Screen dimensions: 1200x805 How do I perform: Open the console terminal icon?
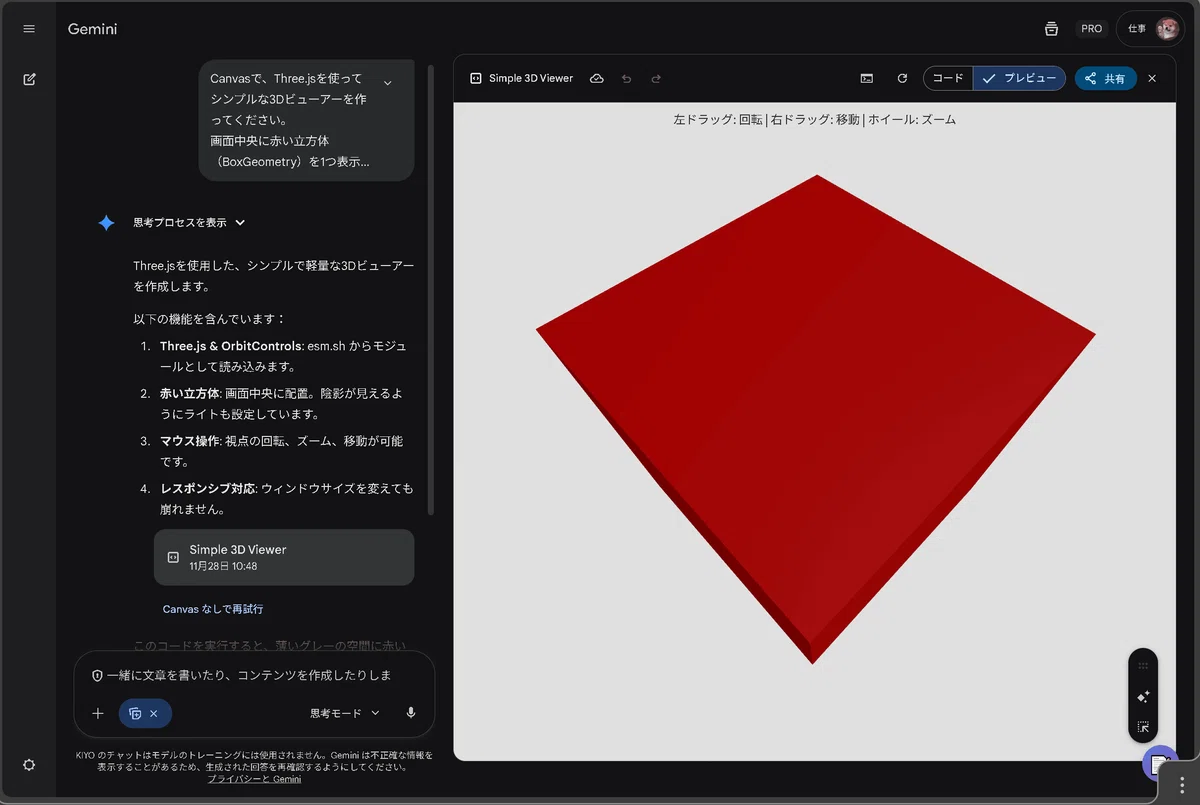tap(867, 78)
